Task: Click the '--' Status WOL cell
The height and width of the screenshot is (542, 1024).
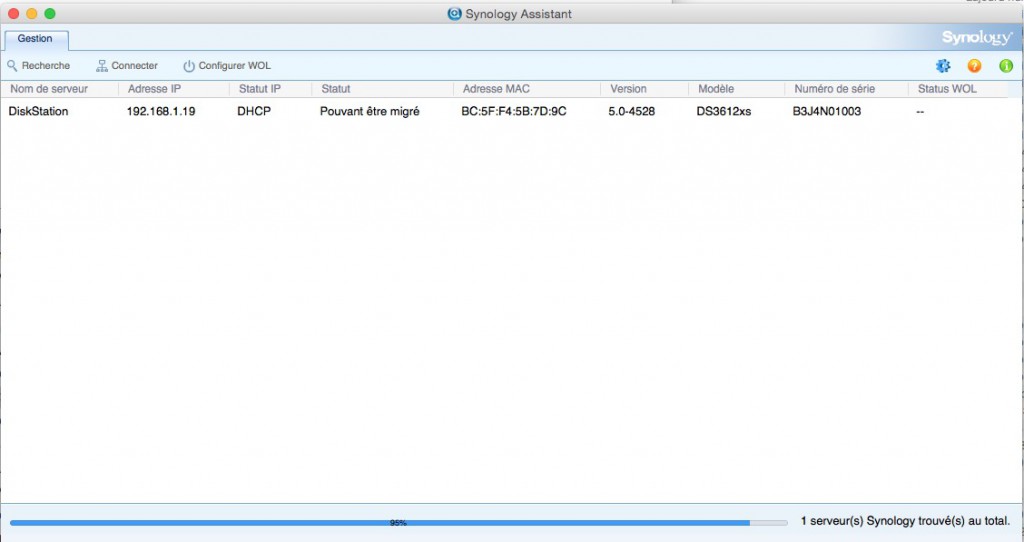Action: coord(920,112)
